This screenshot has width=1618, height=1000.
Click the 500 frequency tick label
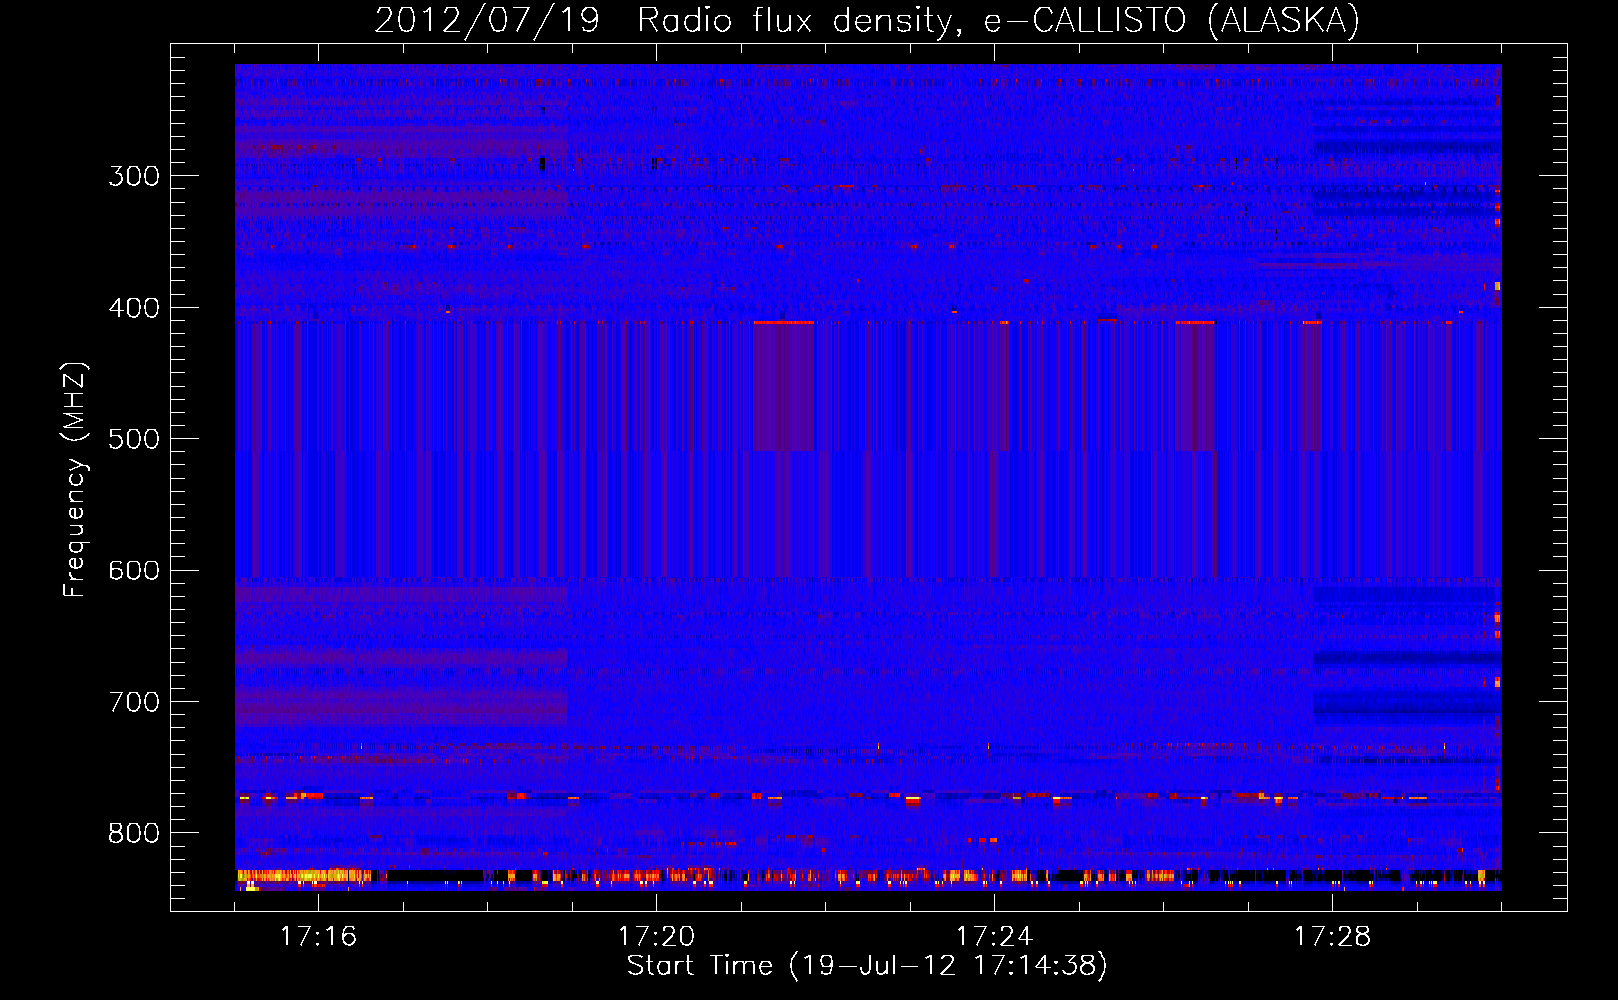coord(134,439)
